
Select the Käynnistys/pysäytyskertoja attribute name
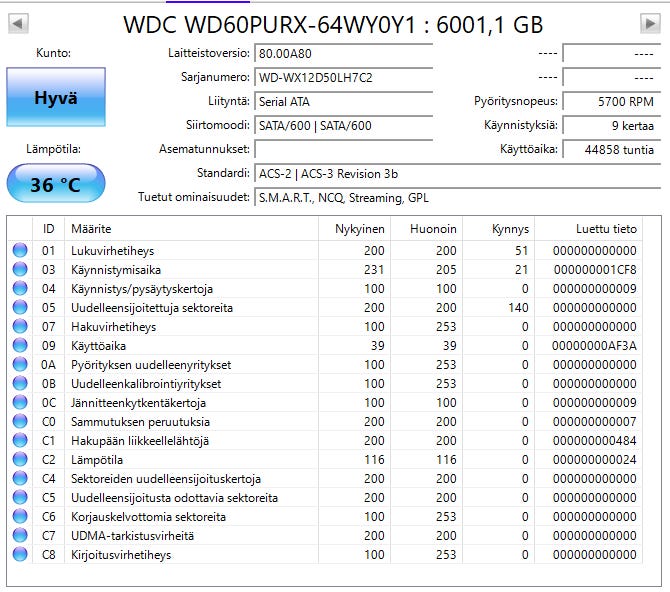[142, 289]
